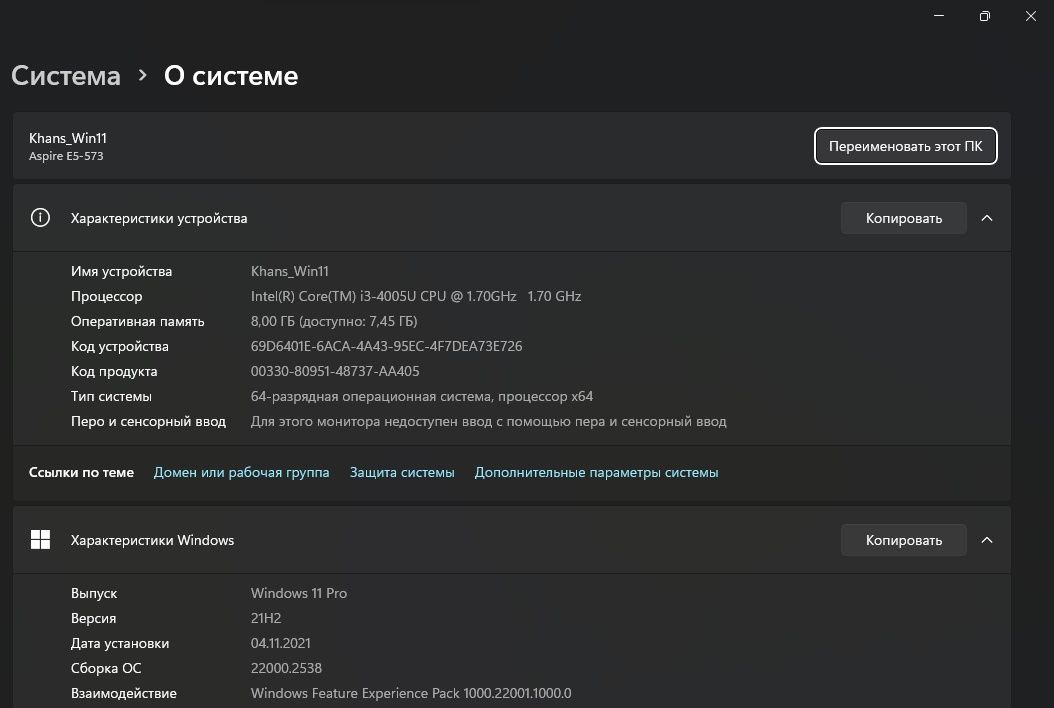Select the pen input unavailable message text

[x=489, y=421]
